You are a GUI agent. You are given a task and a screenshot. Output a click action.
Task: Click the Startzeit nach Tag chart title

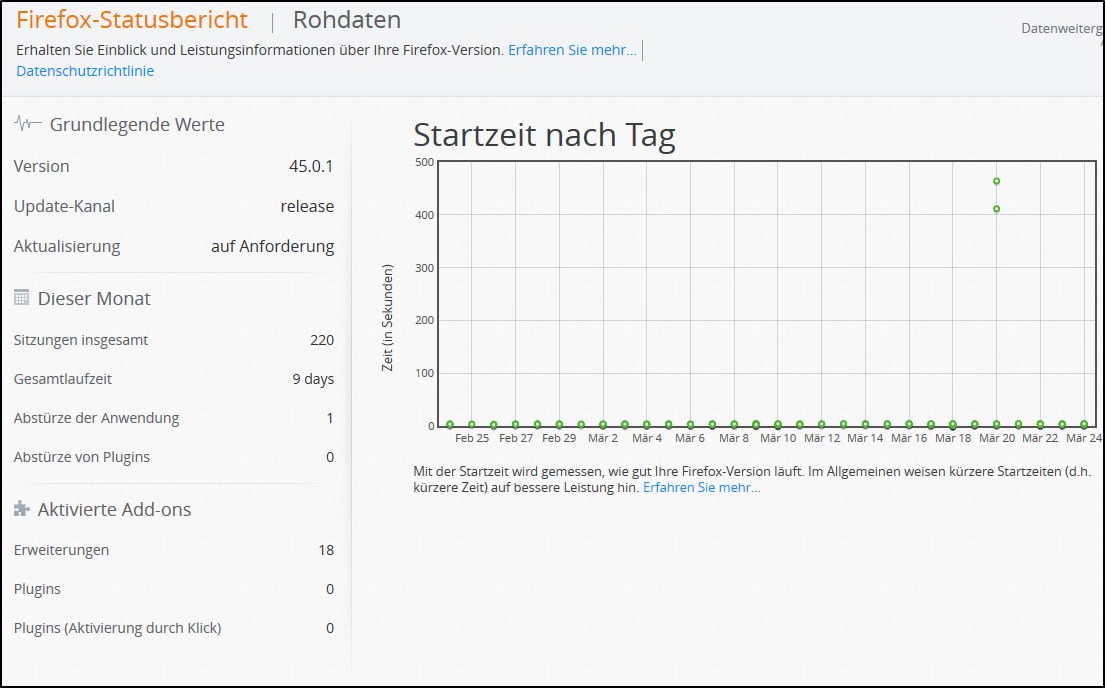click(544, 135)
